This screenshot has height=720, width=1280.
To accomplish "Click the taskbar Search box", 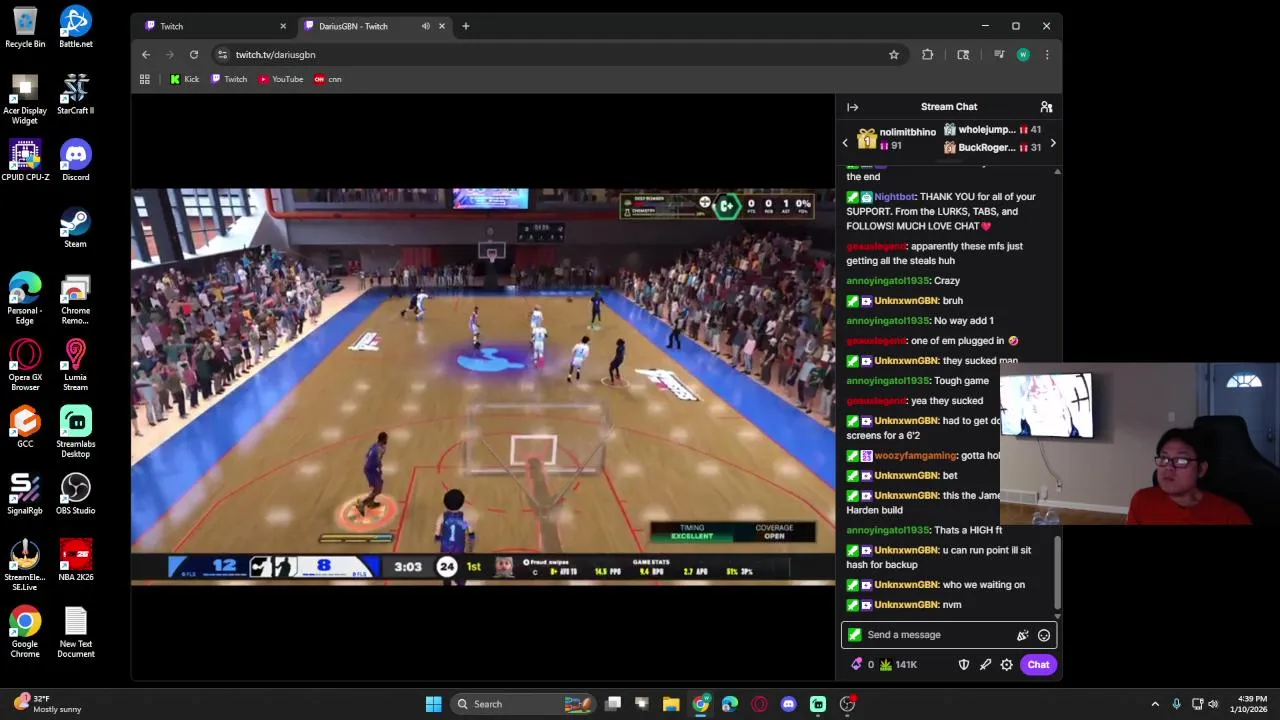I will (523, 704).
